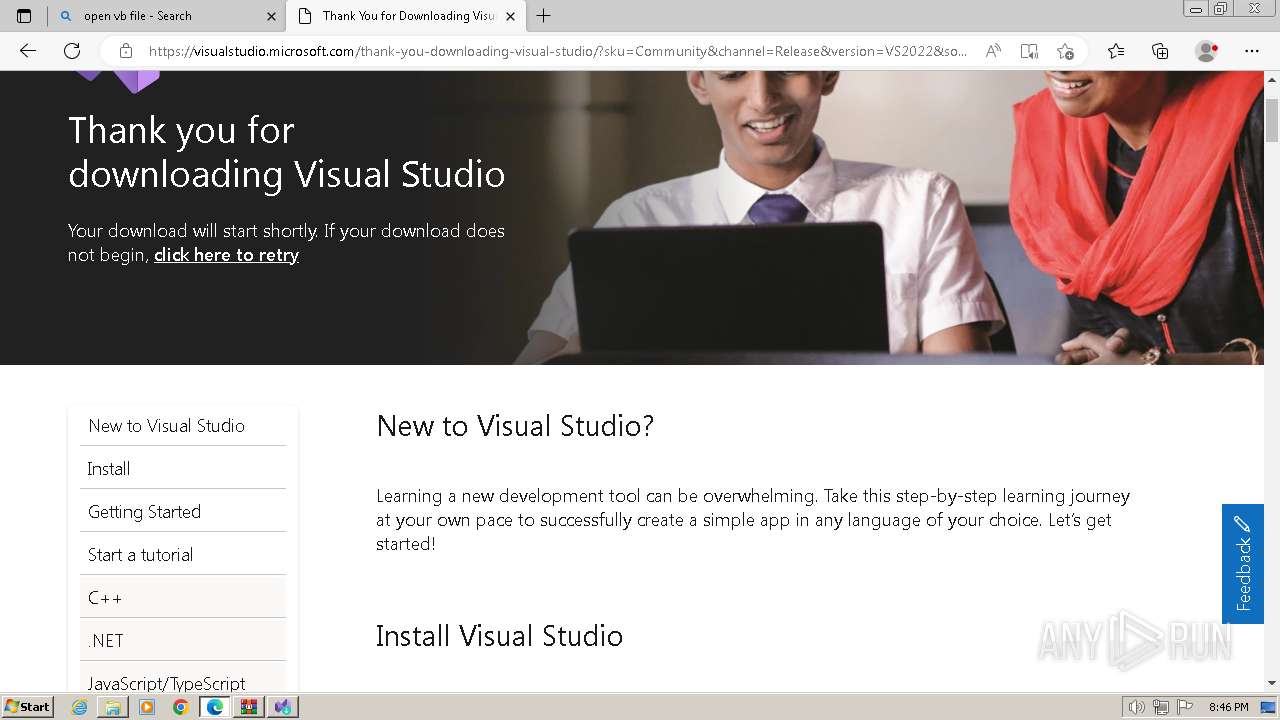
Task: Click the page vertical scrollbar thumb
Action: (1272, 120)
